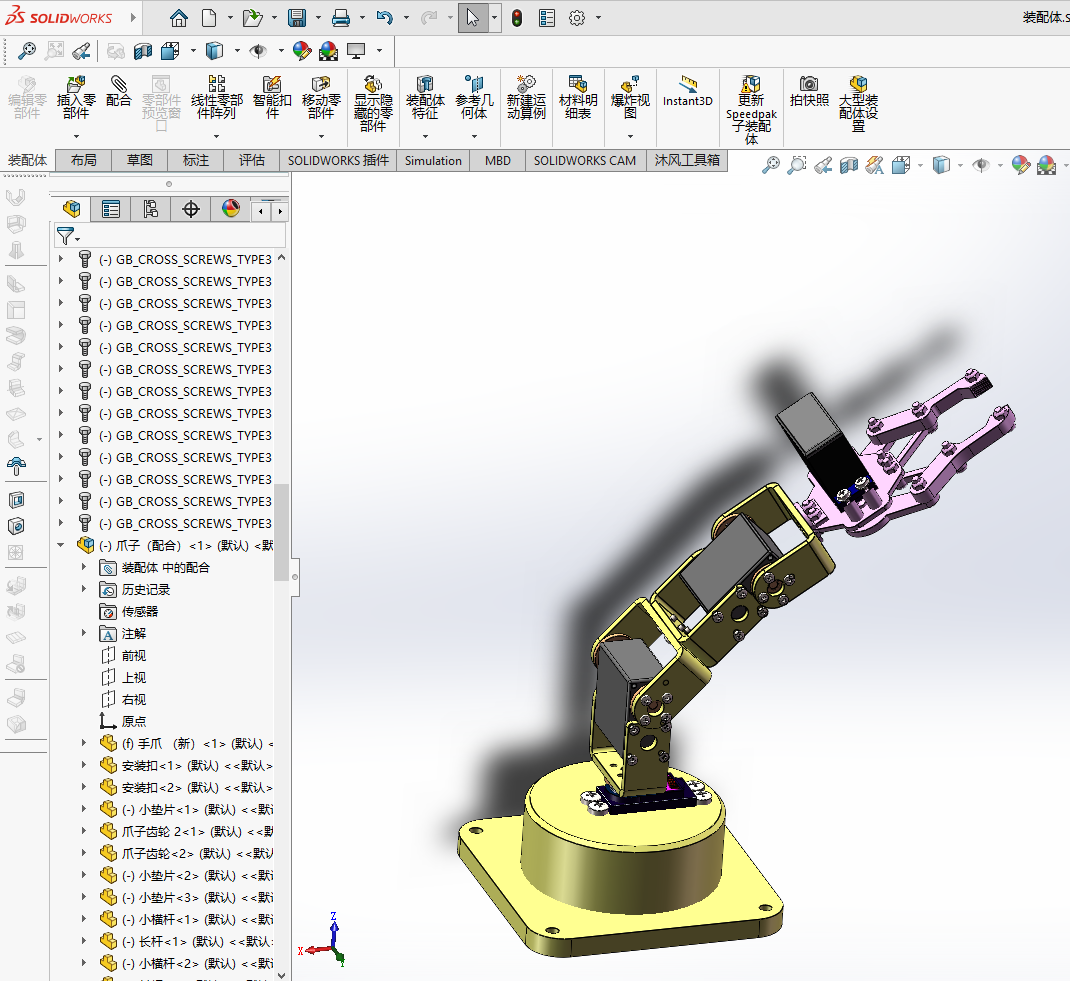Open the DimXpertManager crosshair tab
Viewport: 1070px width, 981px height.
pos(191,209)
